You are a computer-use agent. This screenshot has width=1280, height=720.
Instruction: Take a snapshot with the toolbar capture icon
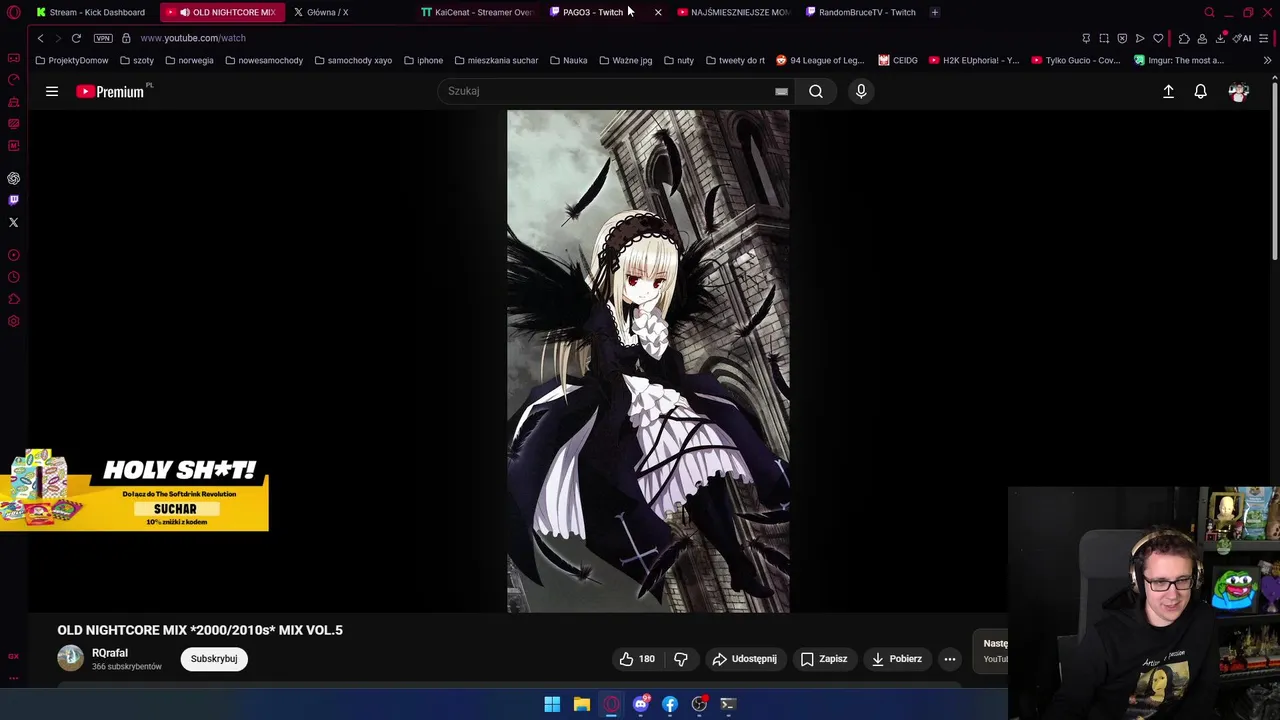[1104, 38]
